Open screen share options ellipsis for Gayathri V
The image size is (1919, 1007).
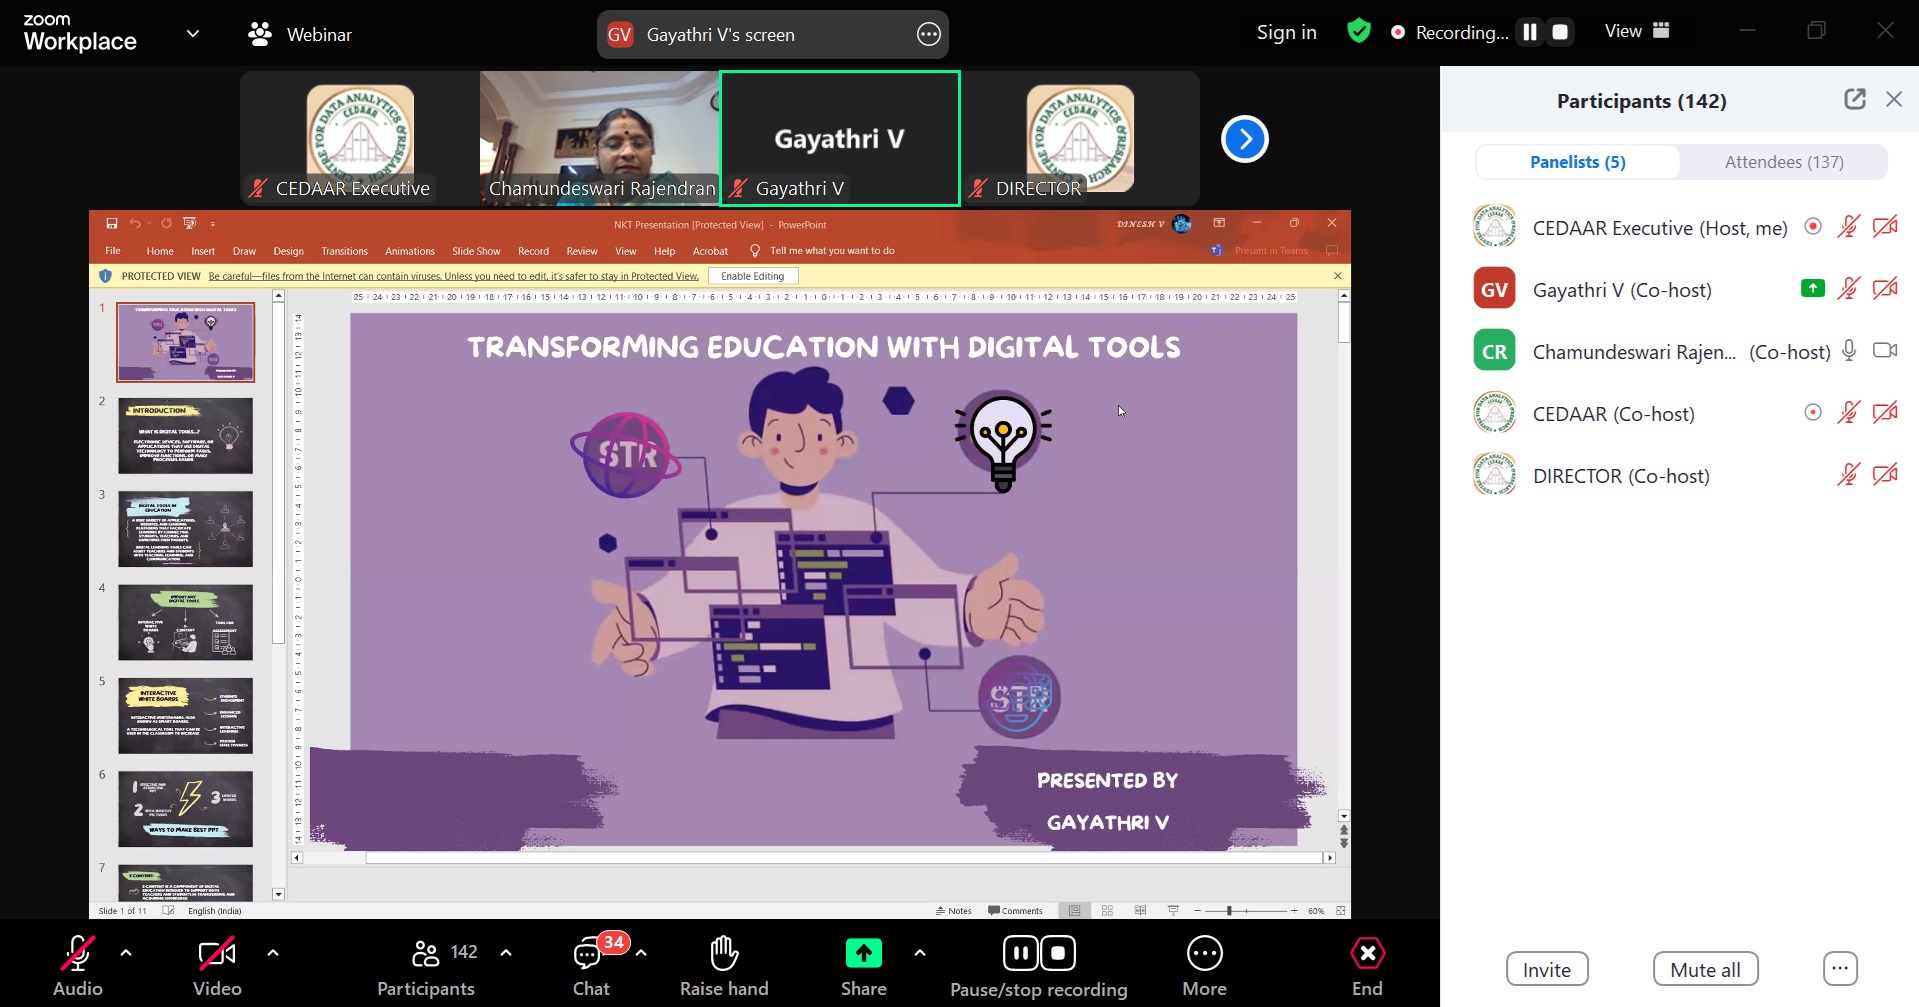tap(928, 35)
